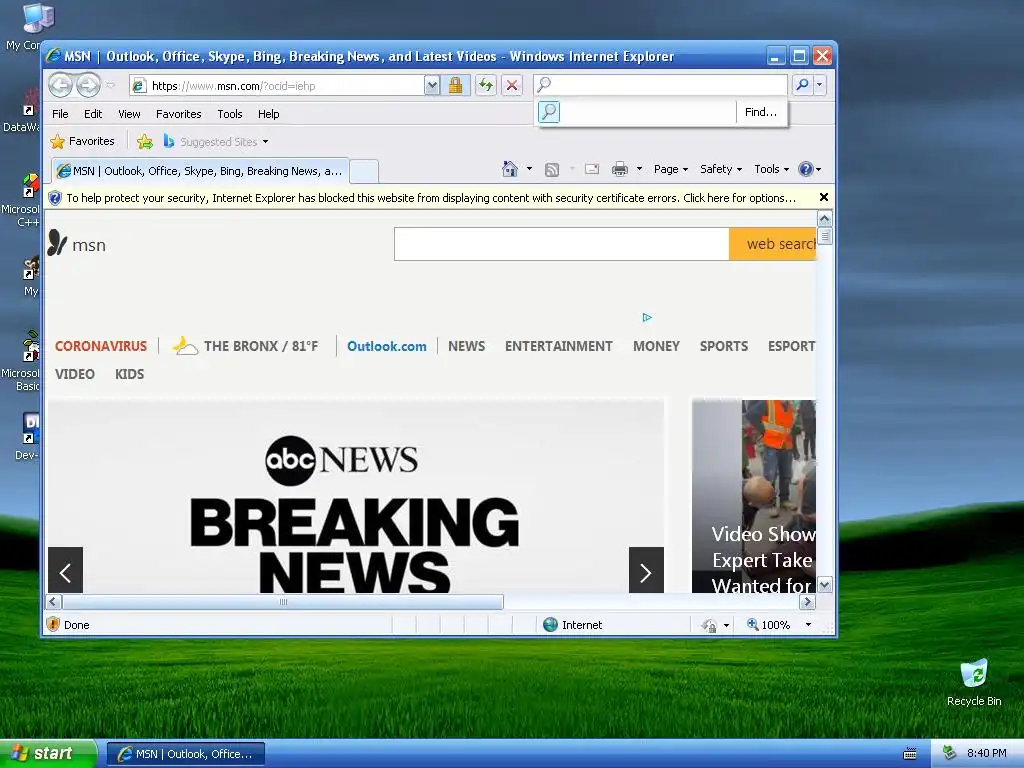The height and width of the screenshot is (768, 1024).
Task: Click the AdChoices triangle icon
Action: [647, 317]
